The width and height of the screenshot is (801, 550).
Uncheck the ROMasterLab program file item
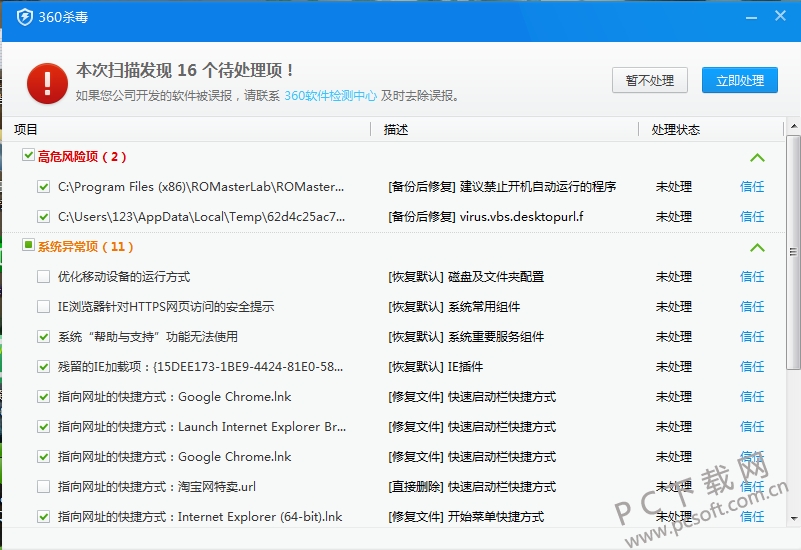(x=43, y=187)
